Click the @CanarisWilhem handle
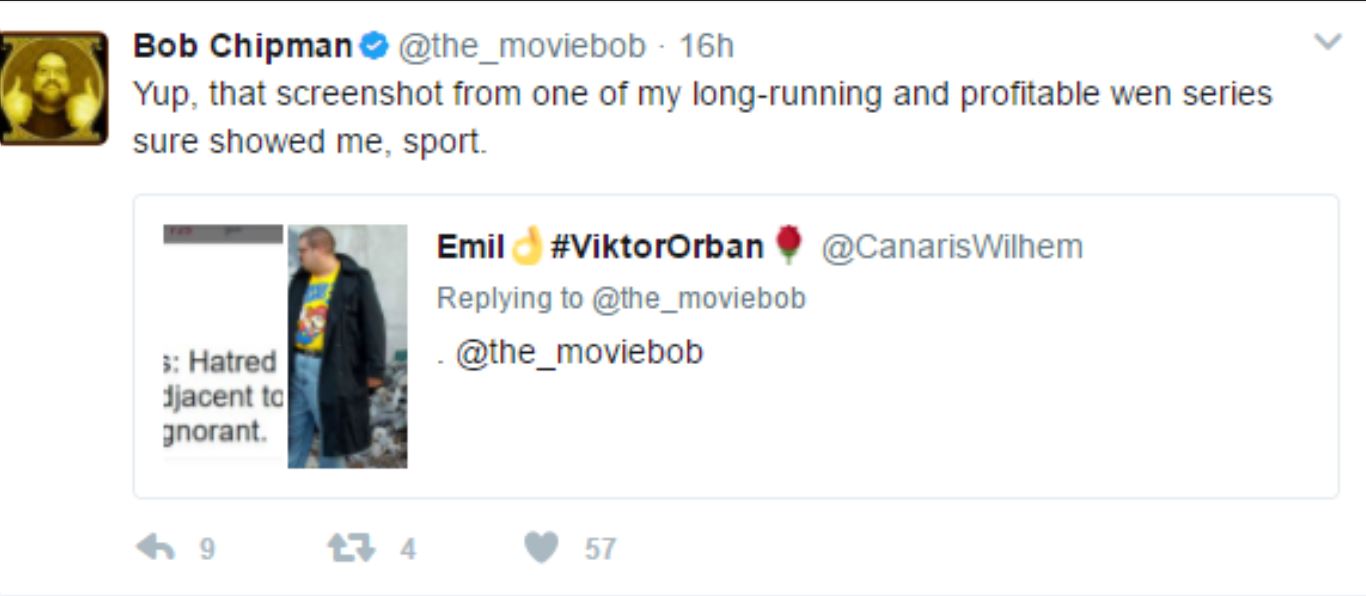 [952, 247]
